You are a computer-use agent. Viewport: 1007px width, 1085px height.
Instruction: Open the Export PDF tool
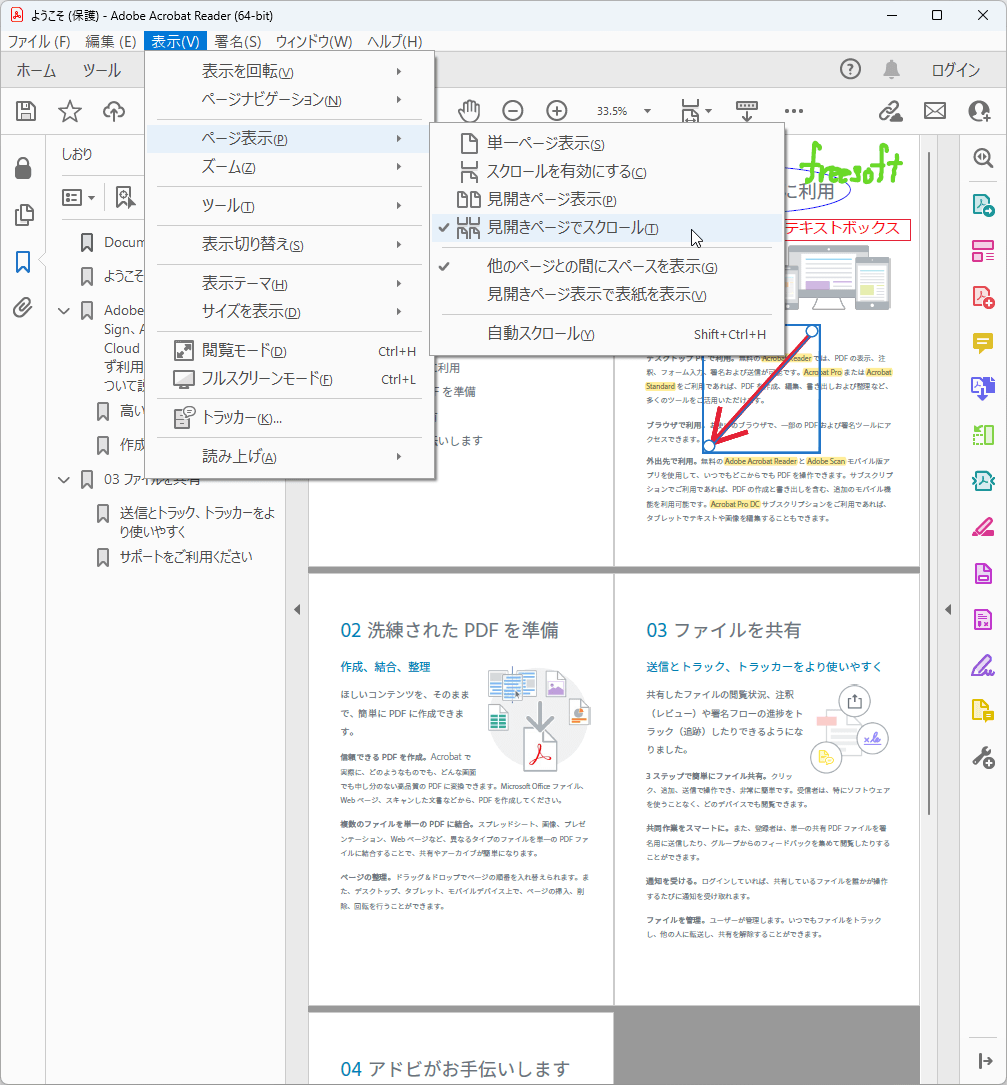(x=983, y=205)
